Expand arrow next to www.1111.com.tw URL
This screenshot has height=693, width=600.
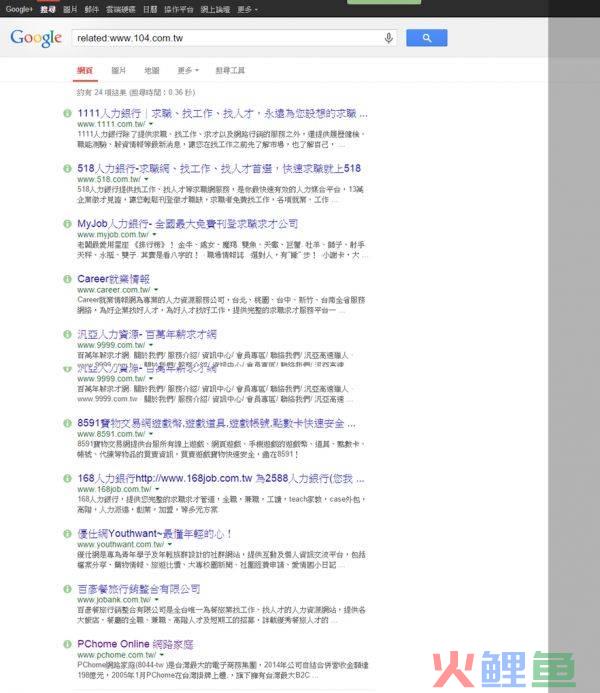(x=151, y=124)
